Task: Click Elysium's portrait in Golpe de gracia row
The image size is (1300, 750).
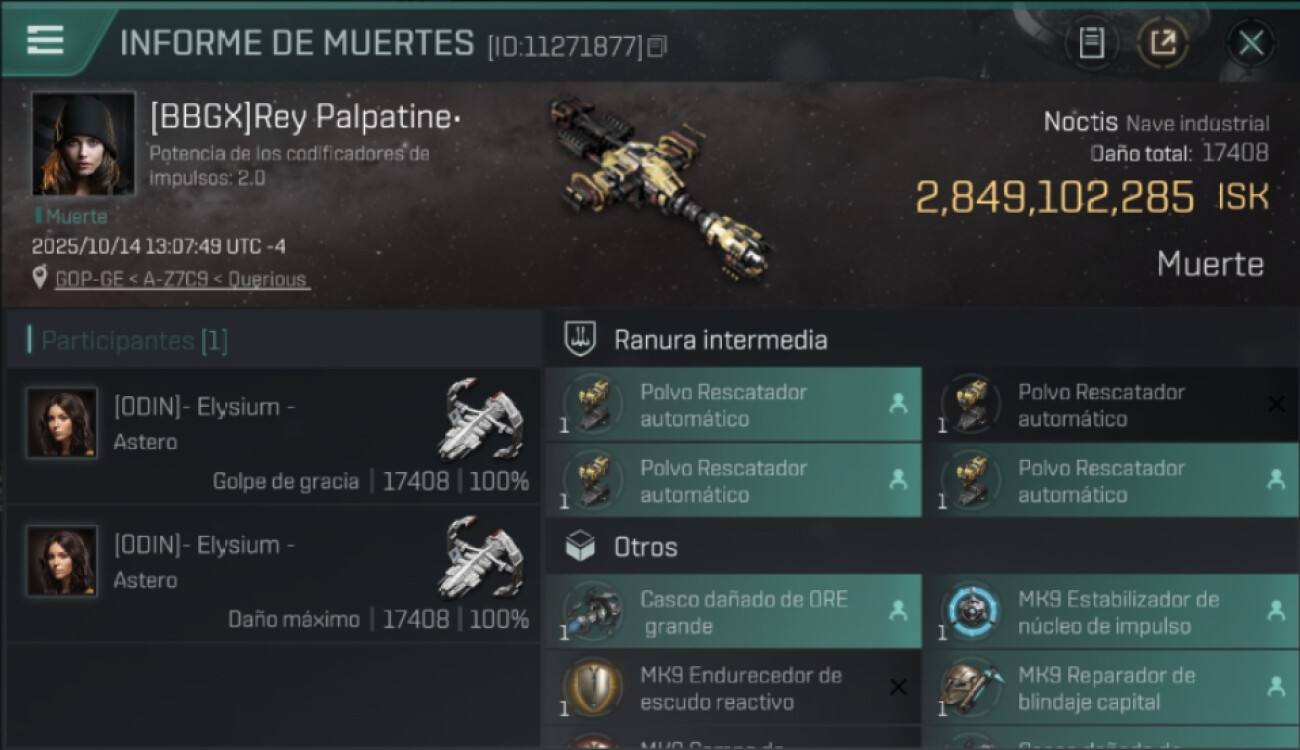Action: click(62, 423)
